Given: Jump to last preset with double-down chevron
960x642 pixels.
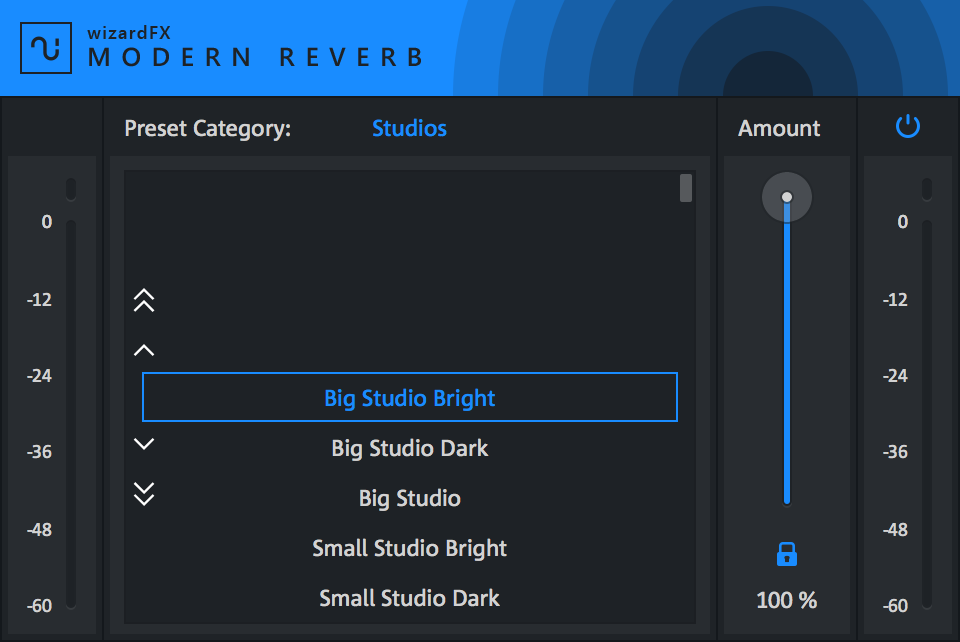Looking at the screenshot, I should tap(144, 494).
